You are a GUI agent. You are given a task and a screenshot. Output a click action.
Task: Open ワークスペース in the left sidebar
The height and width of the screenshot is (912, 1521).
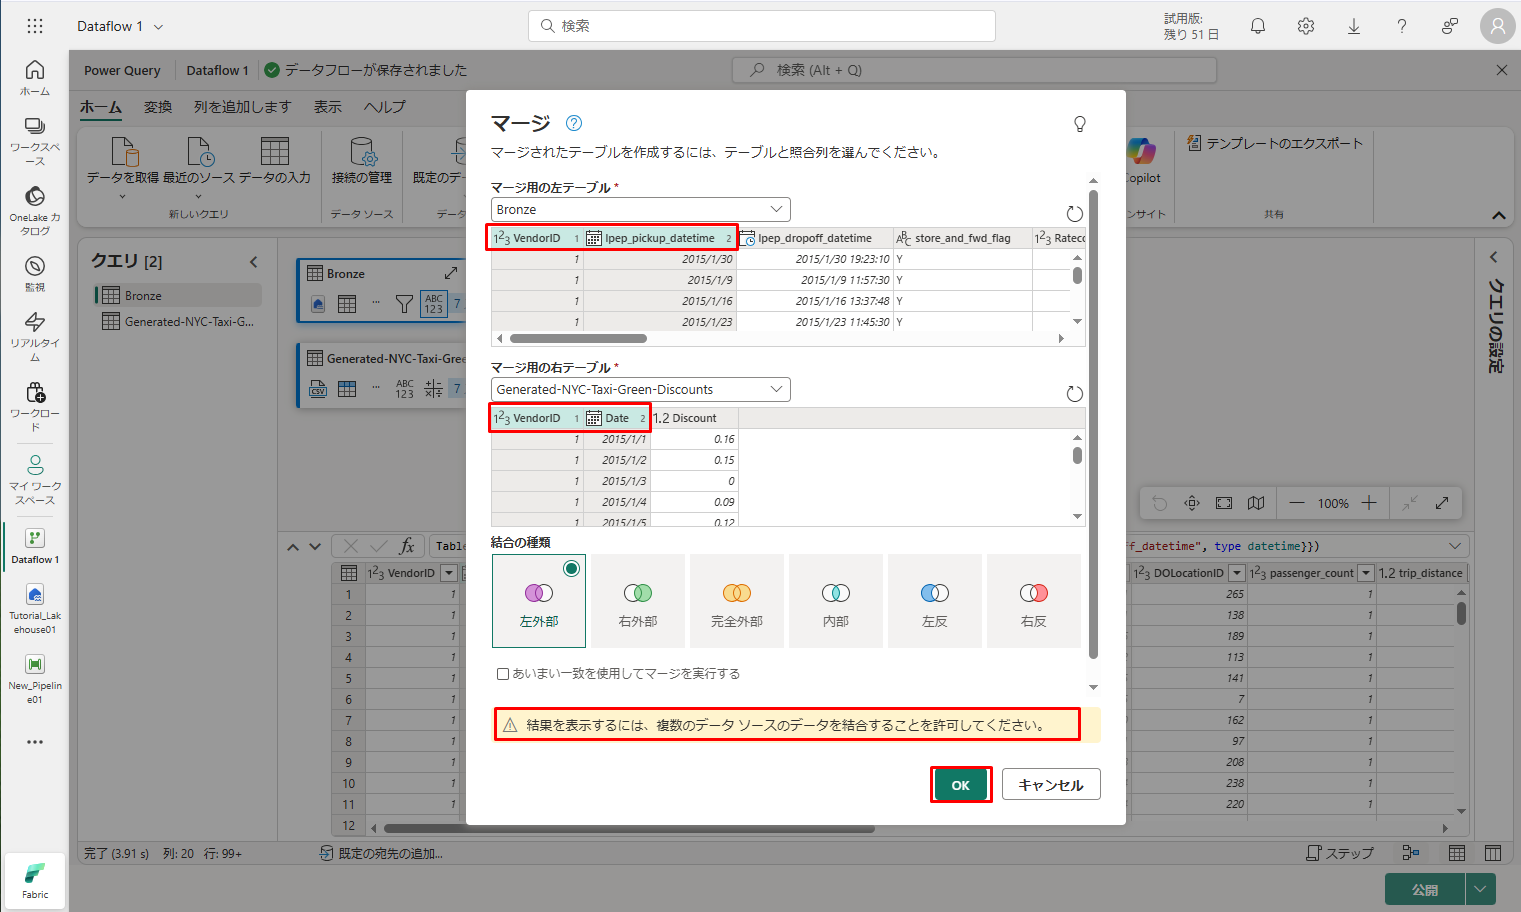[35, 141]
